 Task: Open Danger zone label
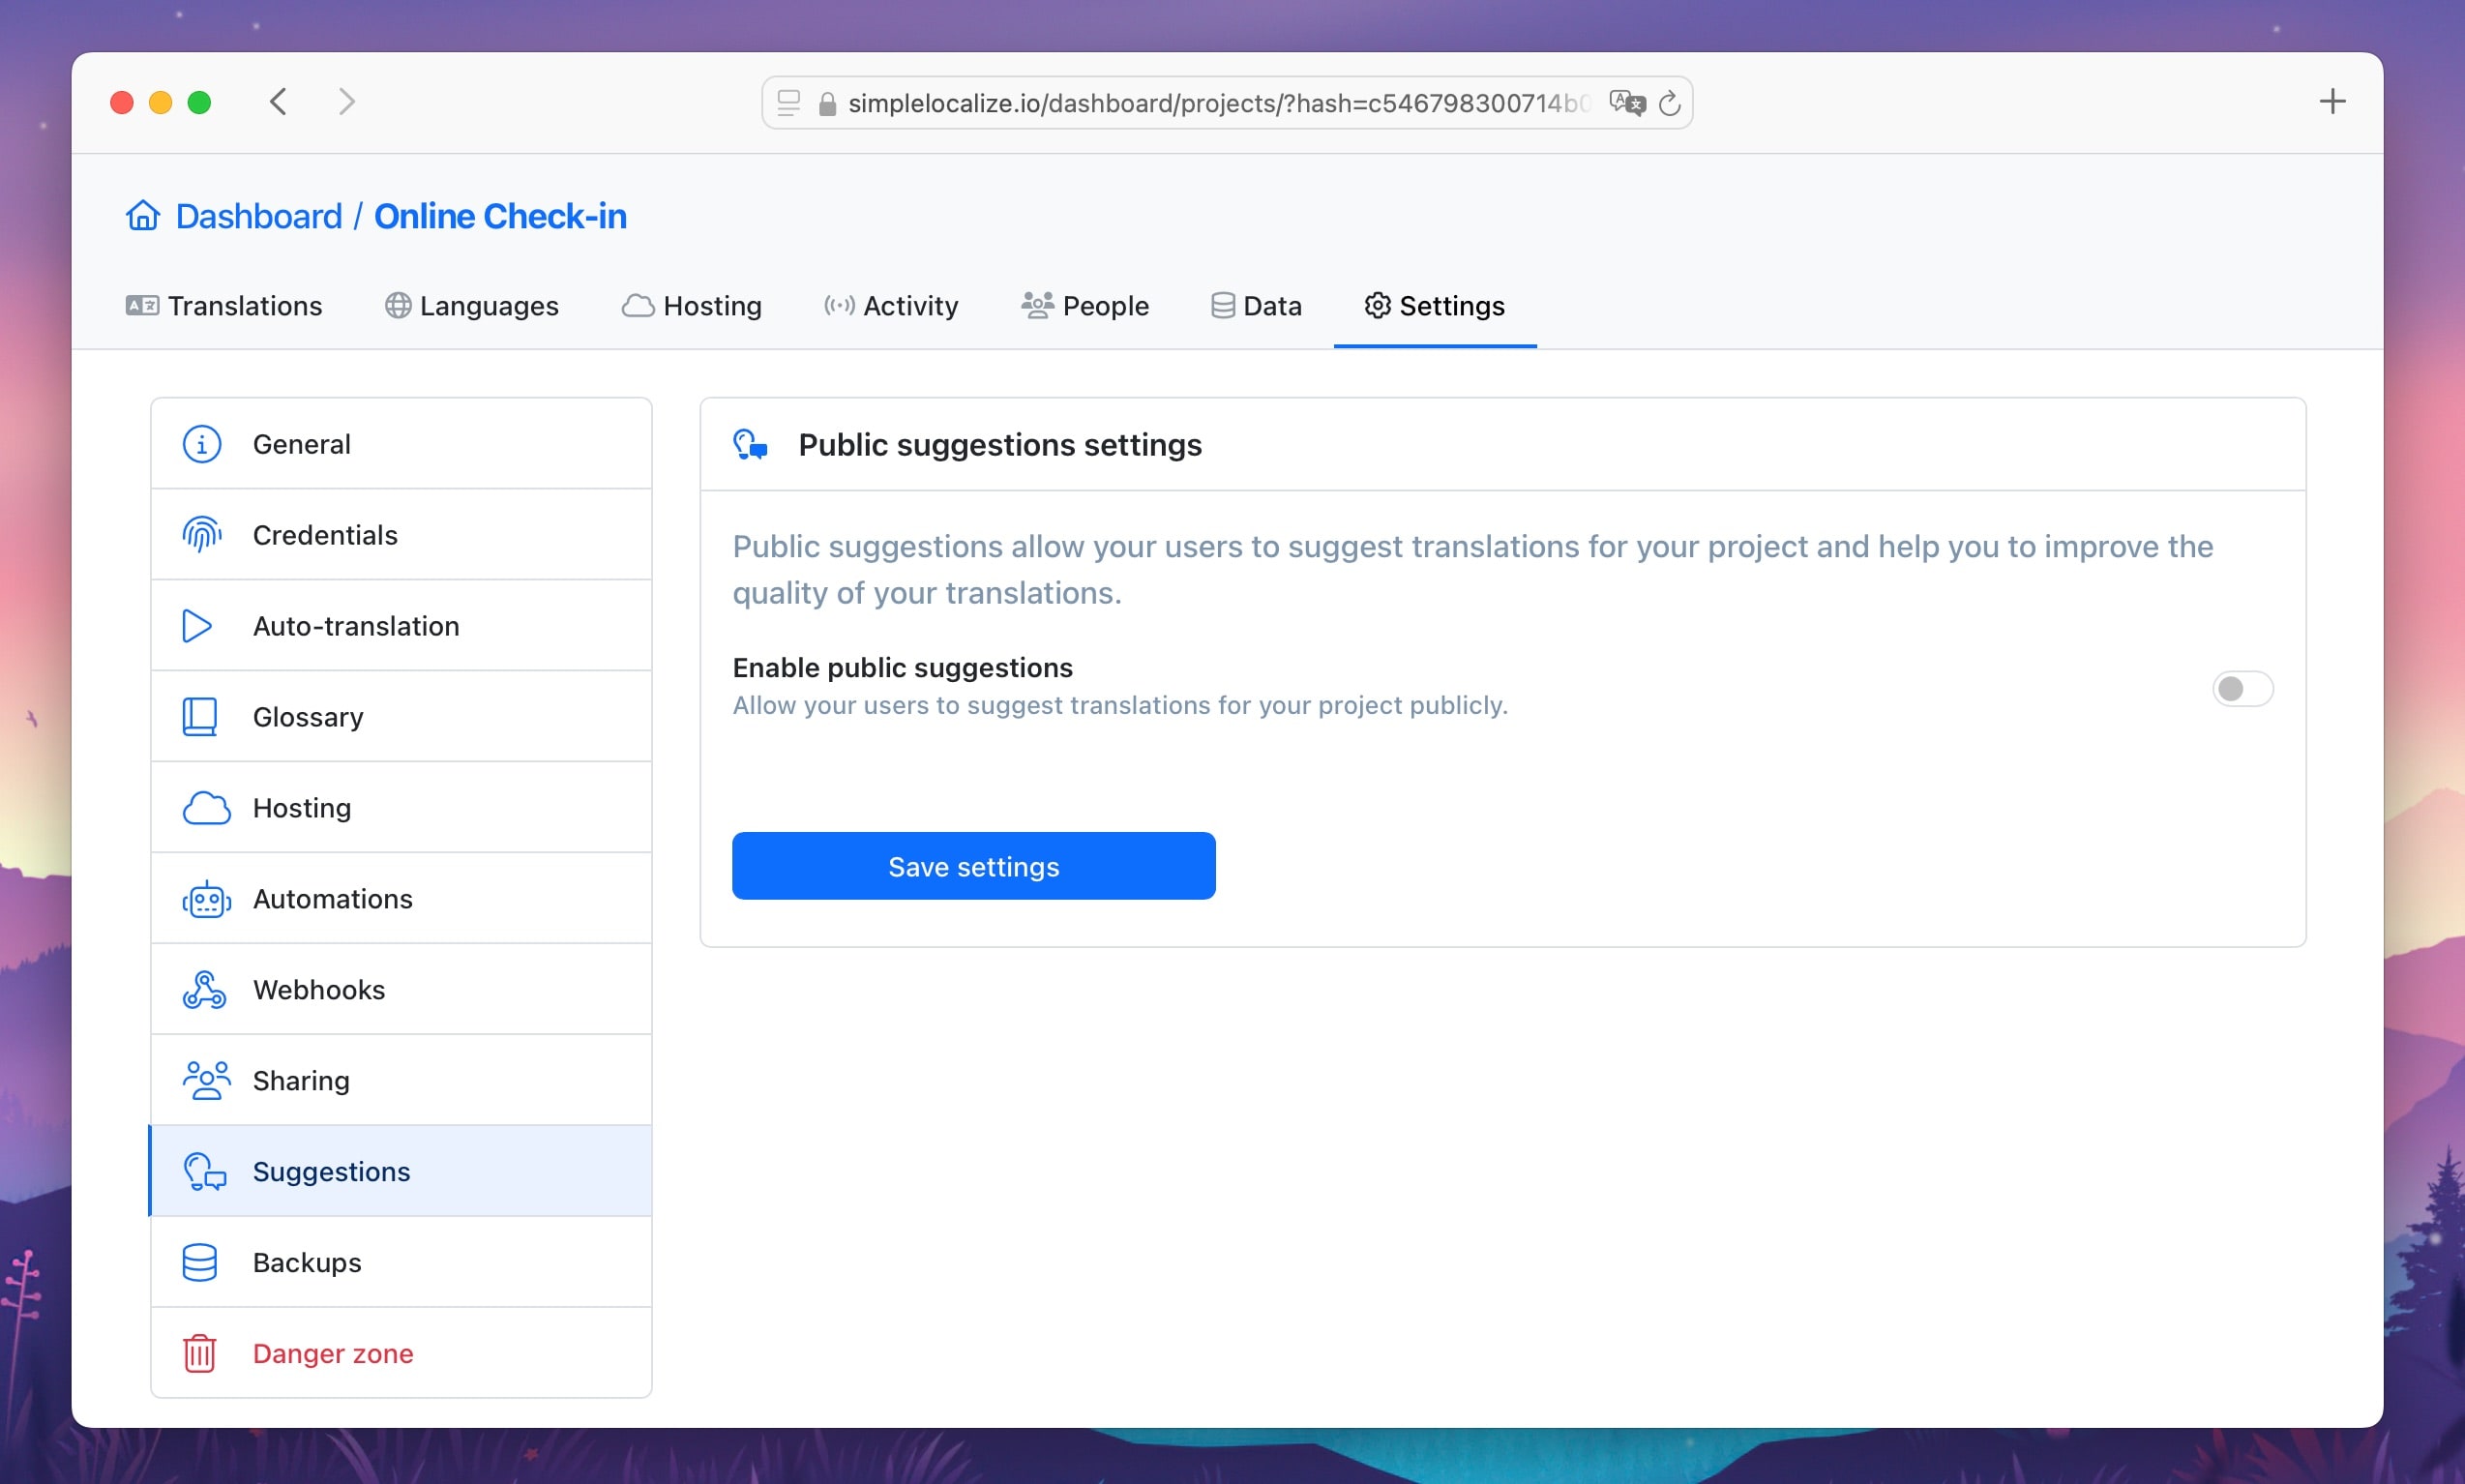[x=333, y=1354]
